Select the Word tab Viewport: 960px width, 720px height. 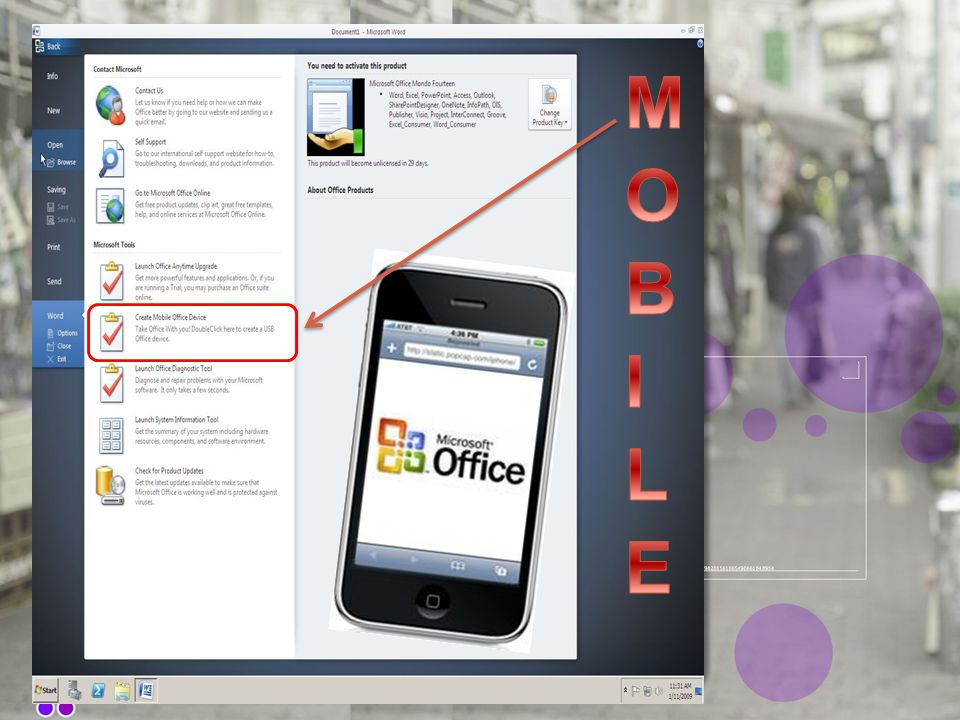coord(55,316)
